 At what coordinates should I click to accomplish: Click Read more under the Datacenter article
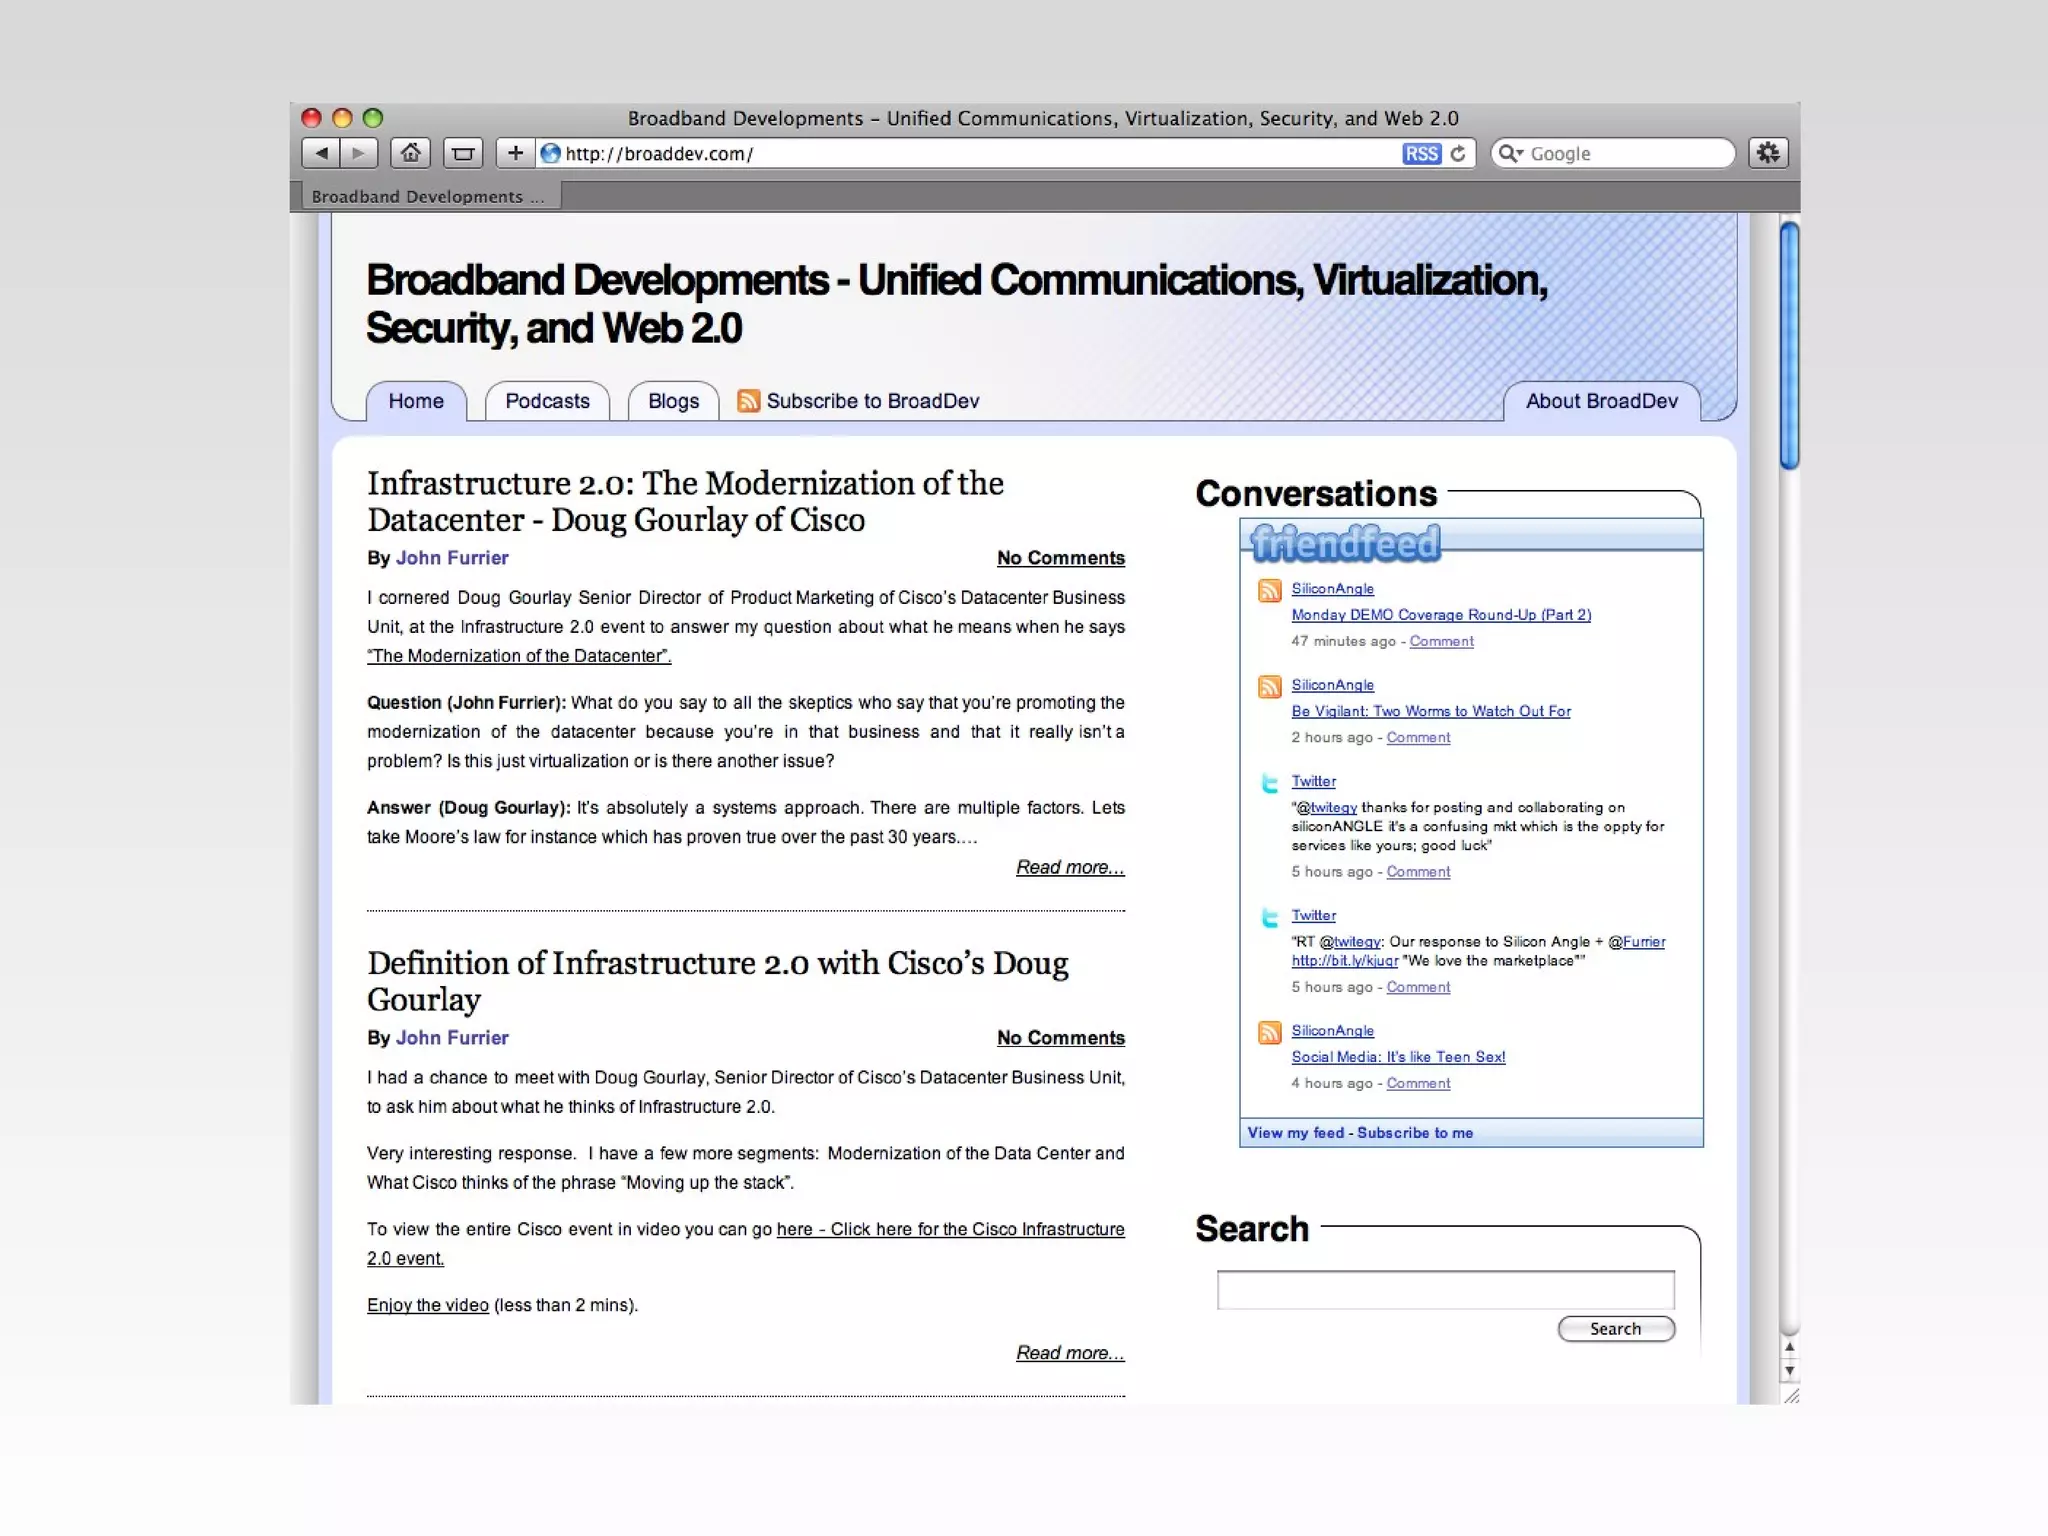(1069, 868)
